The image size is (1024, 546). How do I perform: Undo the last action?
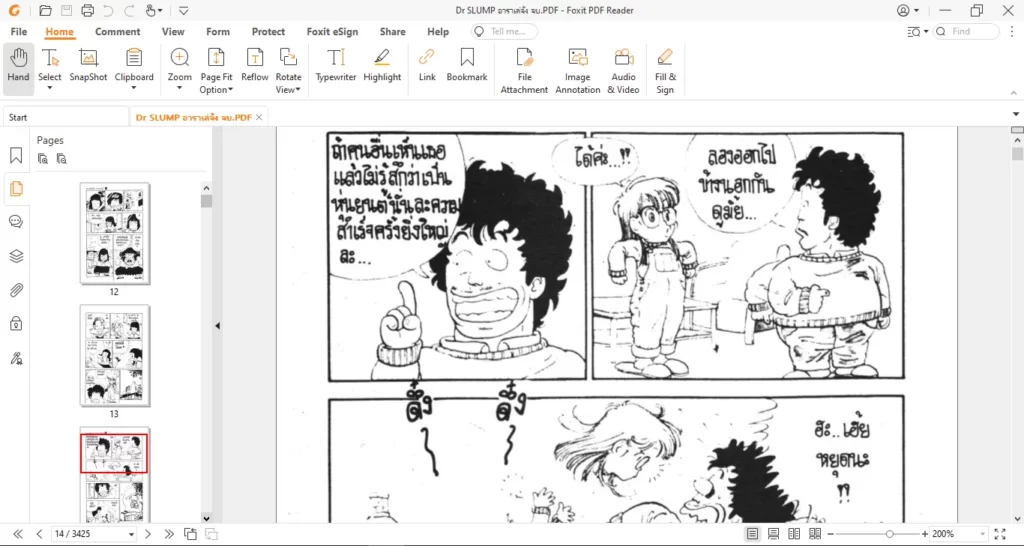click(x=108, y=10)
